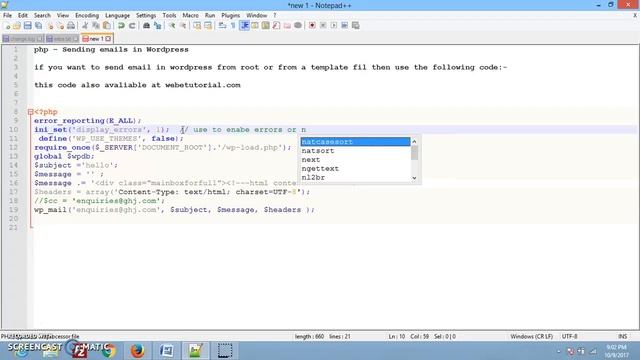Toggle the highlighted indent guide button
Image resolution: width=640 pixels, height=360 pixels.
click(x=244, y=26)
